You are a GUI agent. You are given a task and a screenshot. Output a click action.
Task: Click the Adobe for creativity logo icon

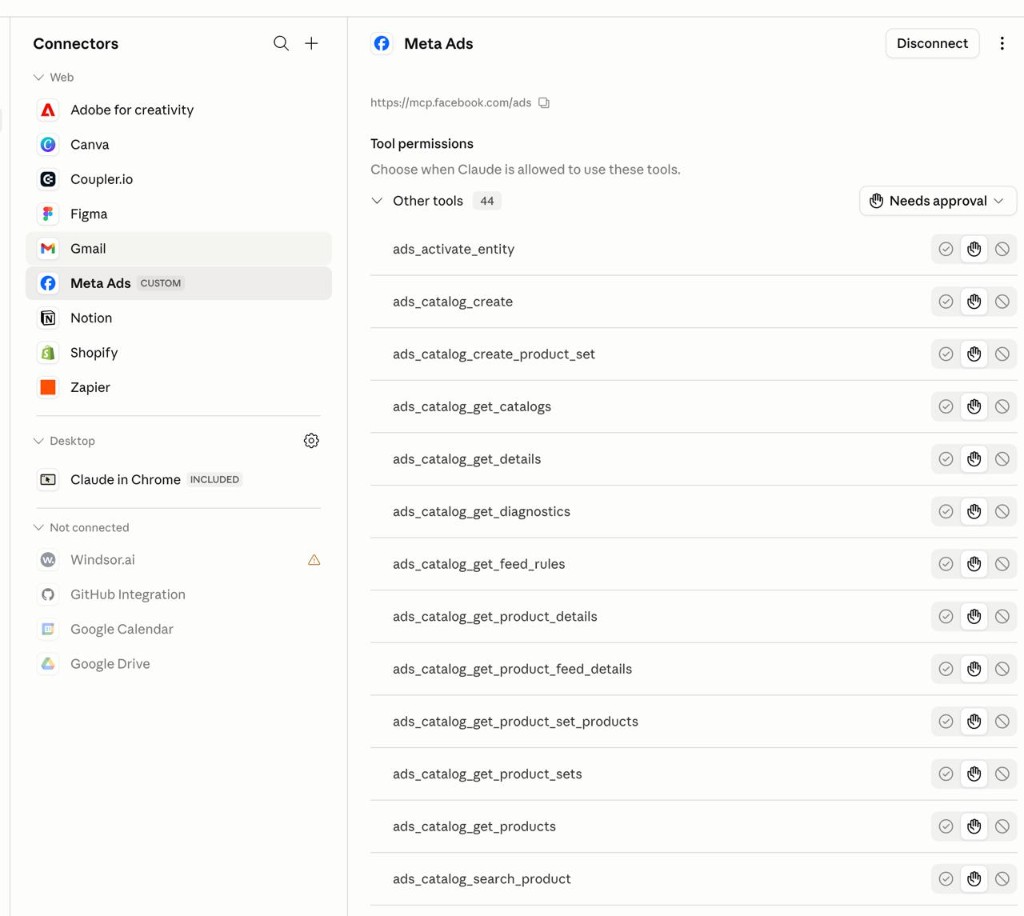48,110
